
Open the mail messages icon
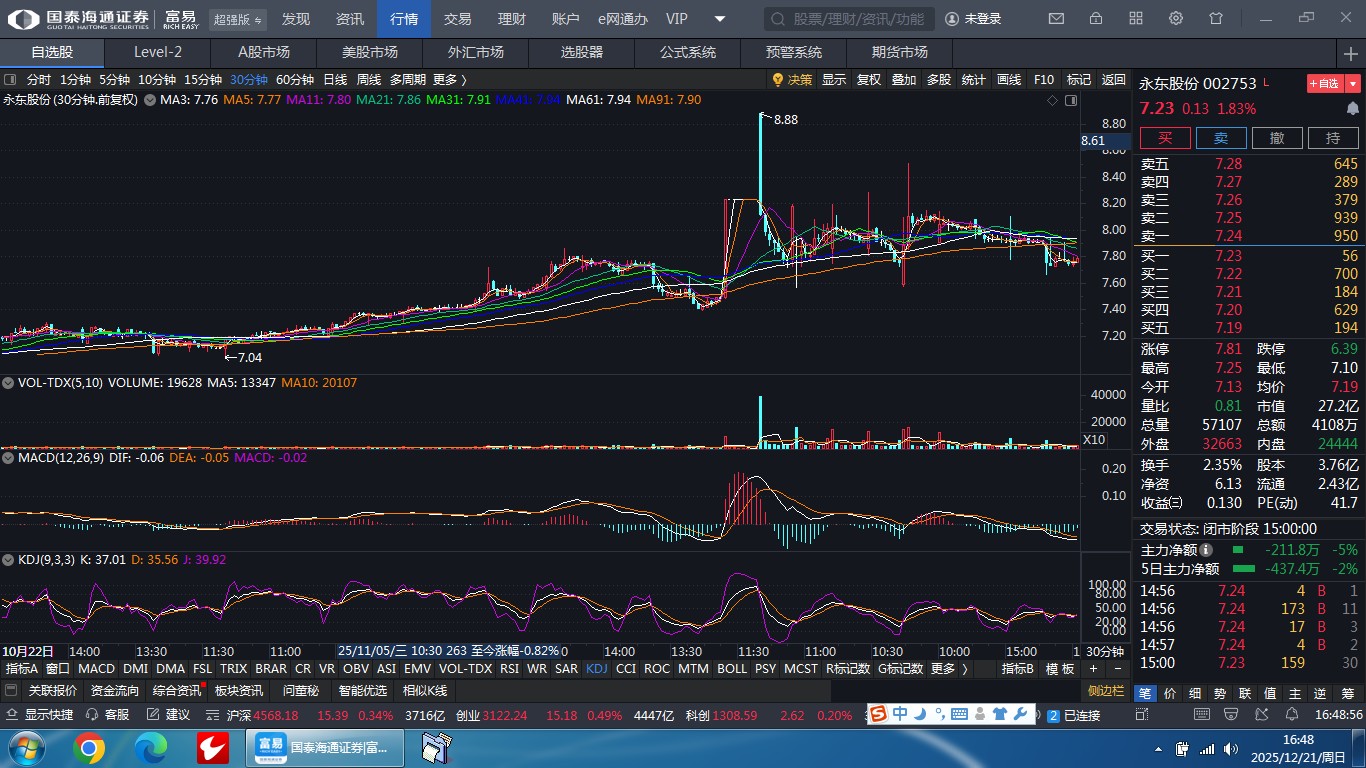1056,19
